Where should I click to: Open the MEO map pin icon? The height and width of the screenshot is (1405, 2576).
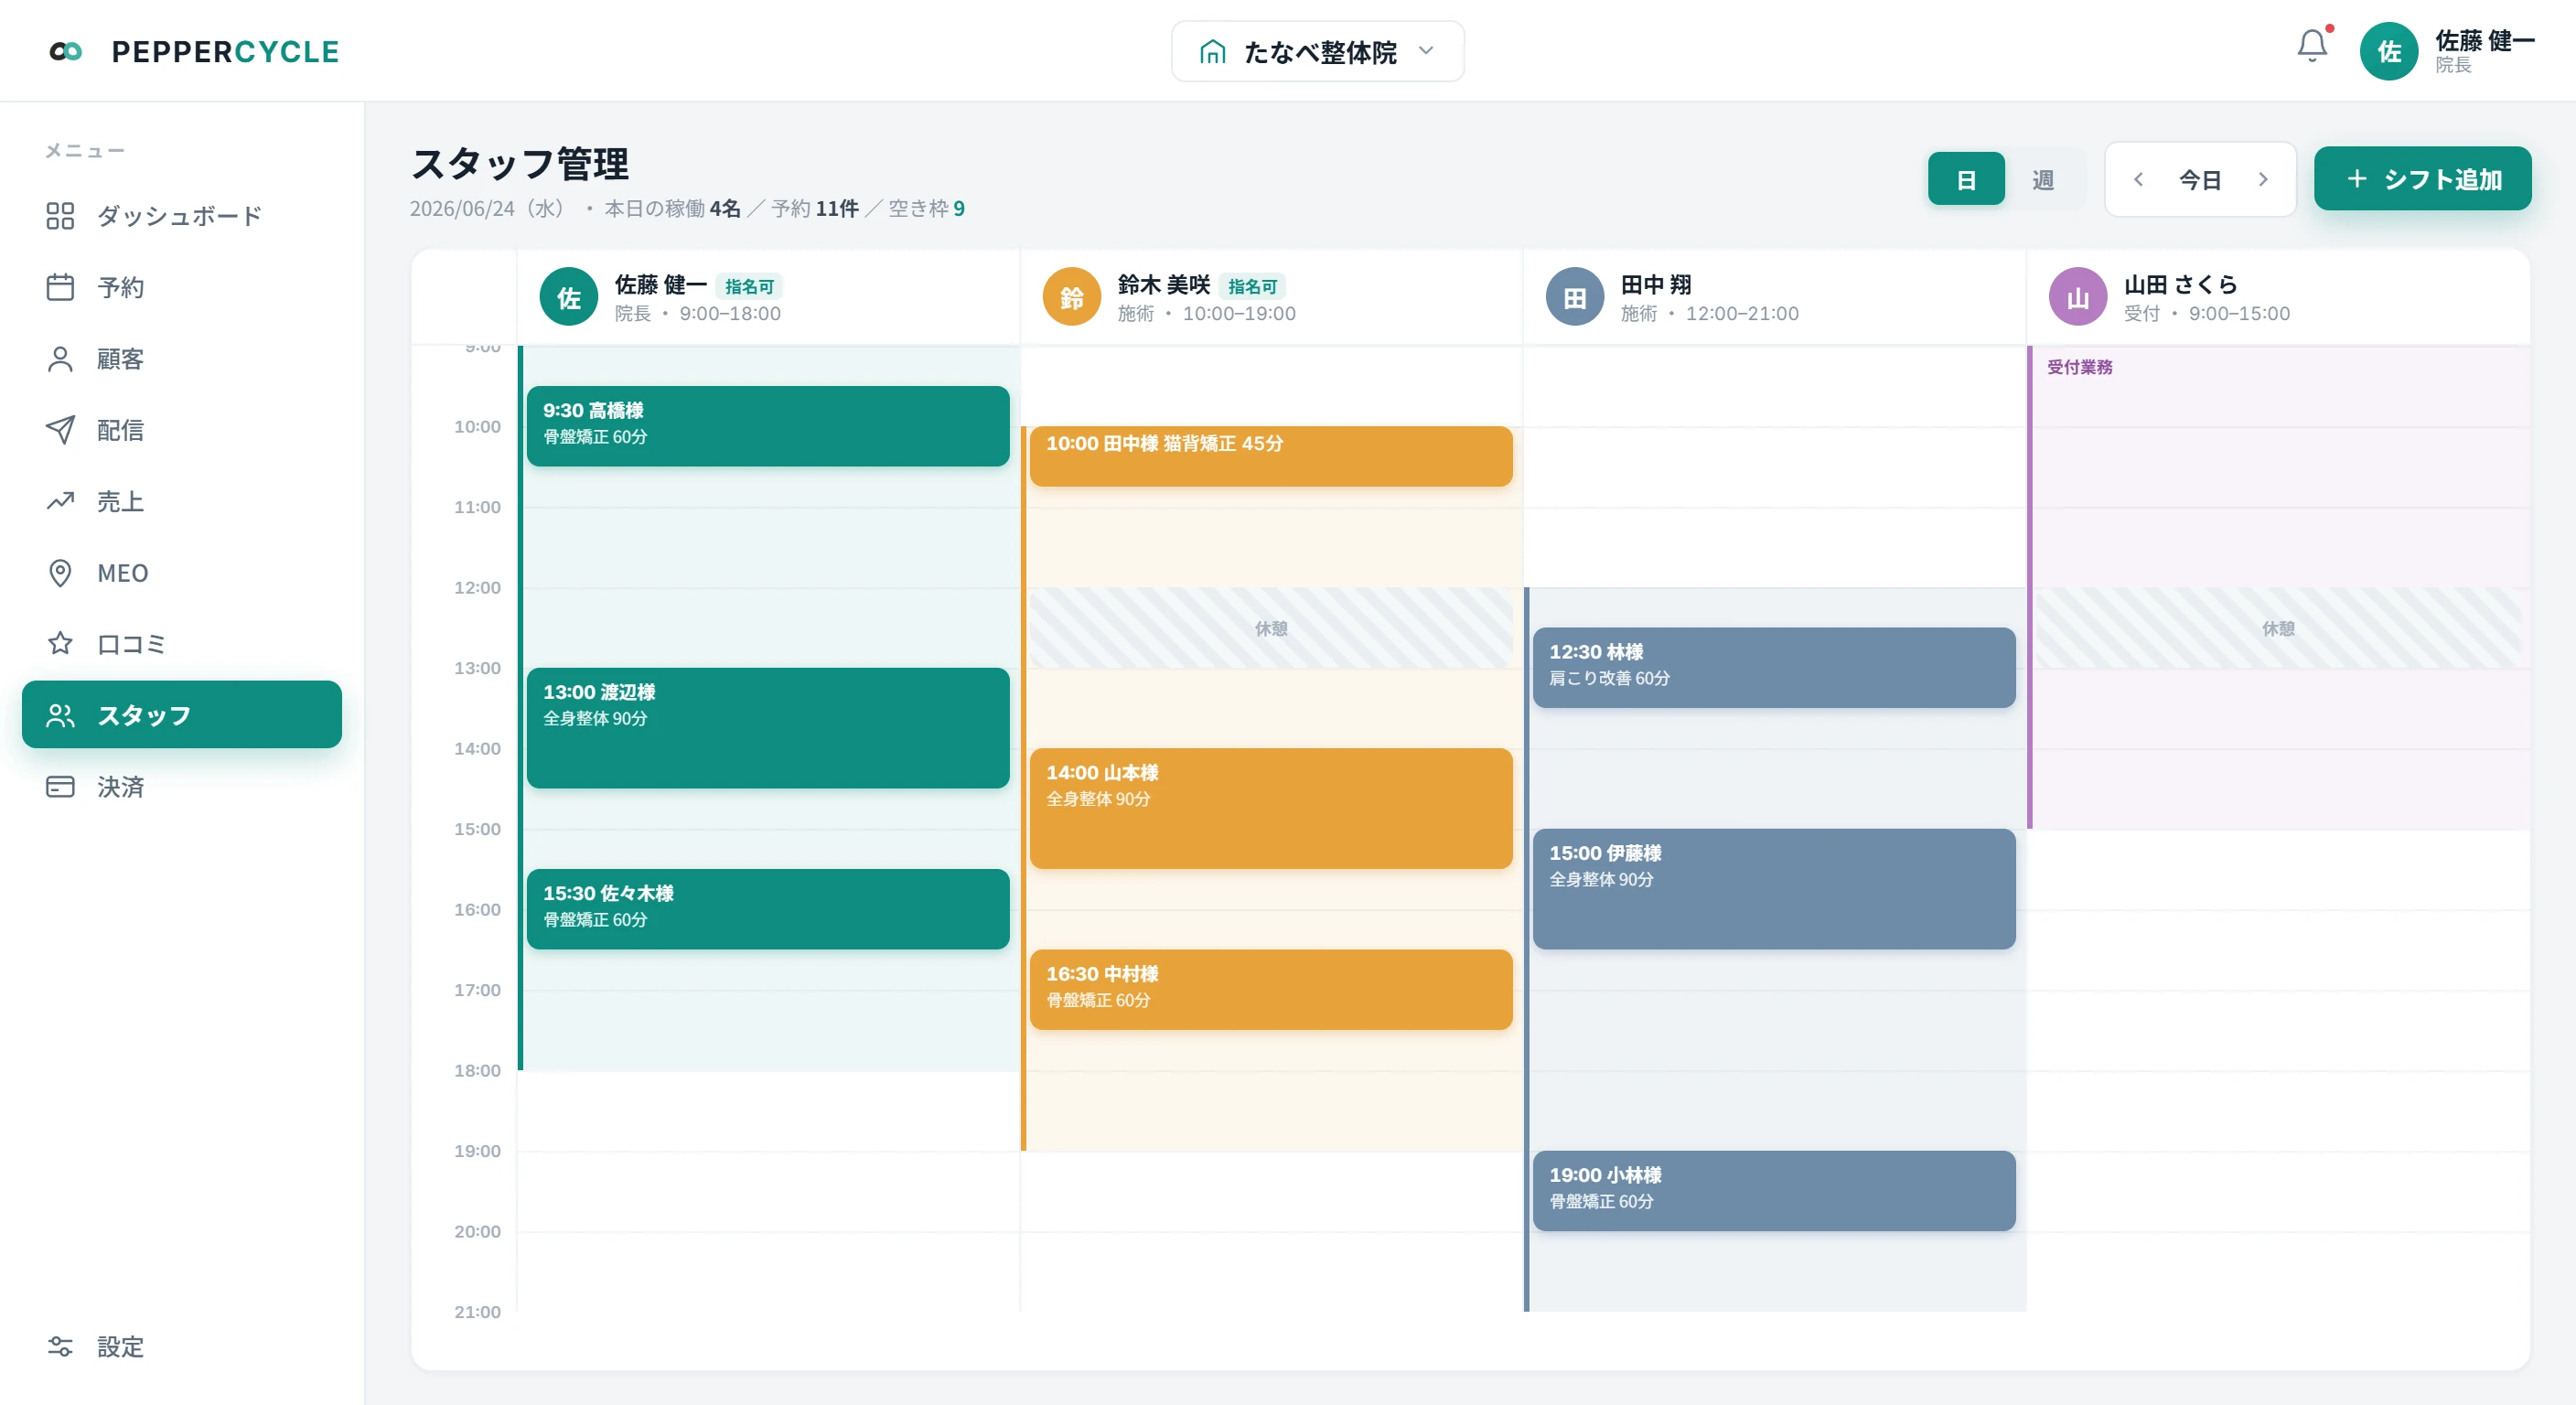60,573
